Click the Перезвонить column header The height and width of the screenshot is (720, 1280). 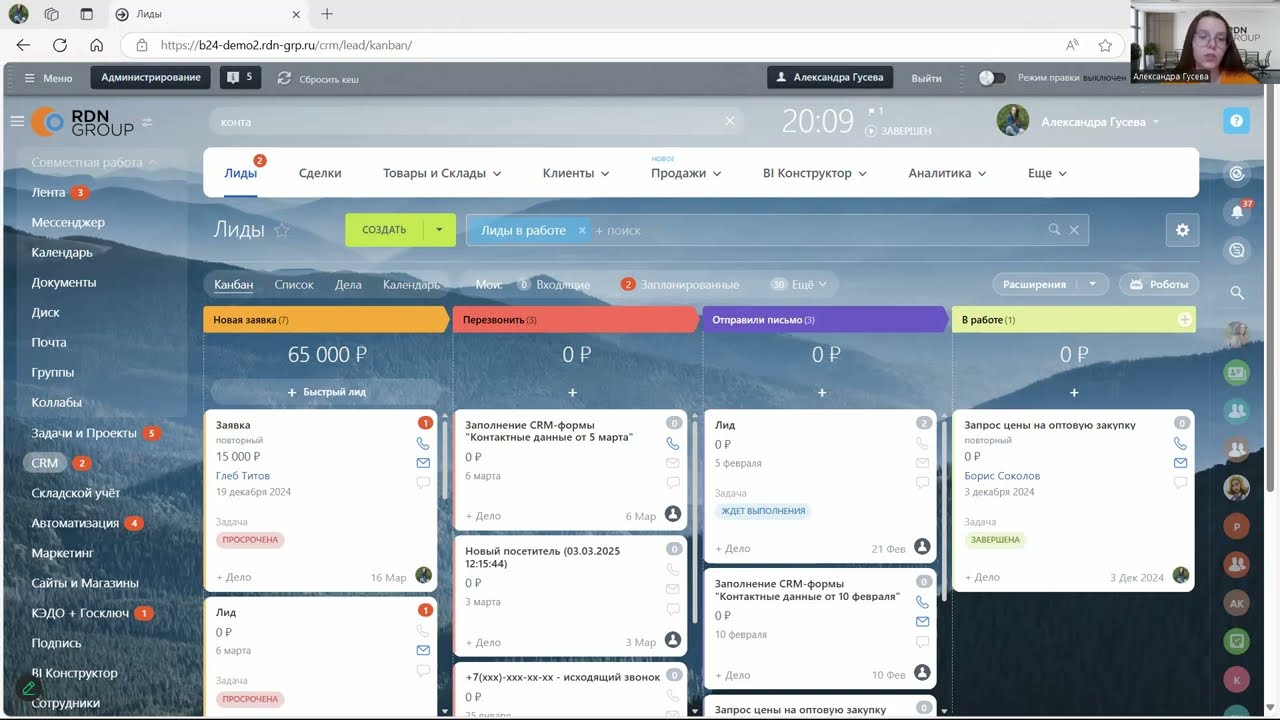pos(575,320)
